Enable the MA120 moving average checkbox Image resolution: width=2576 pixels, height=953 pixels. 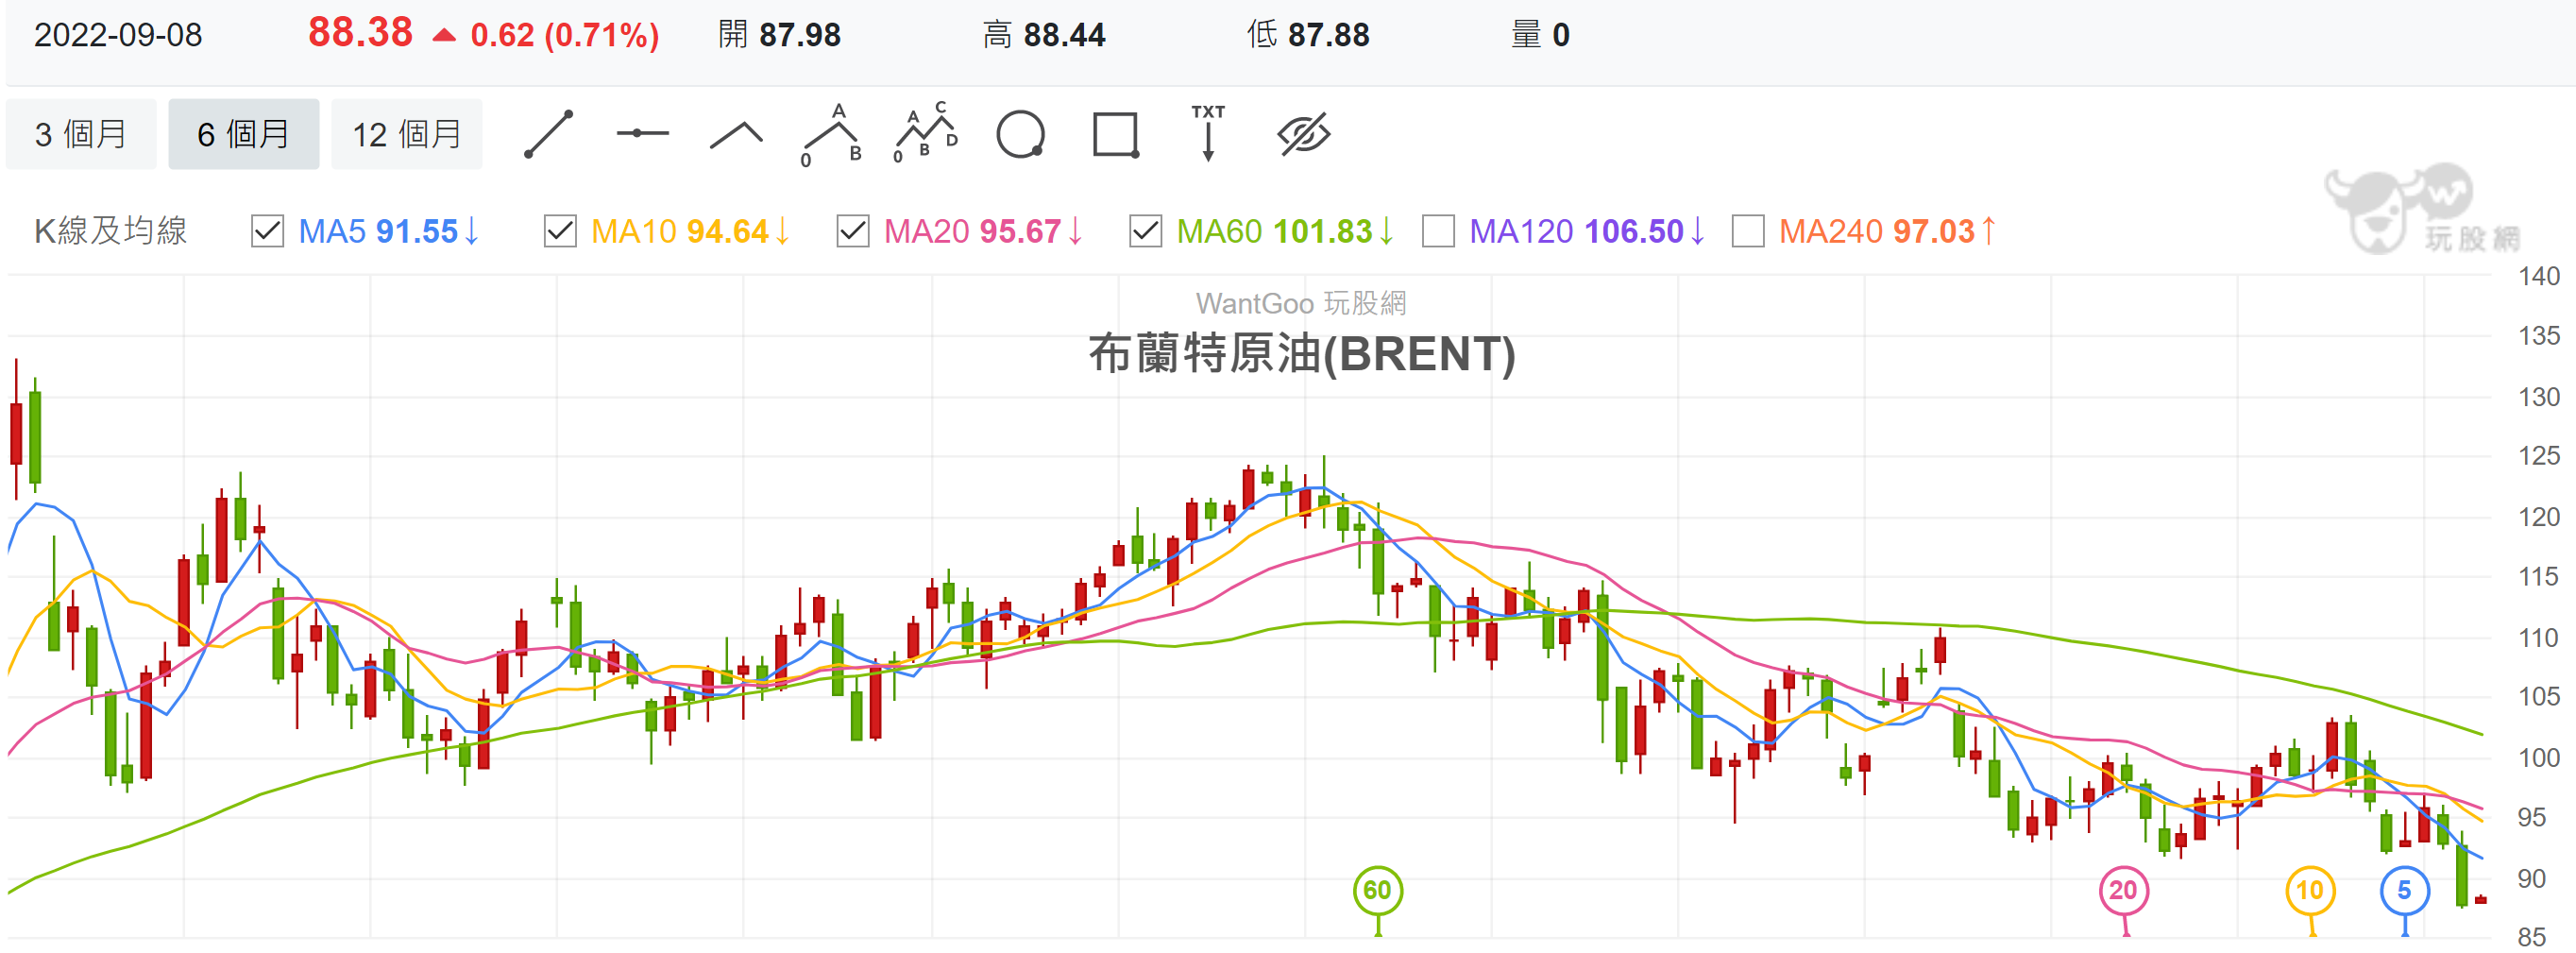[x=1438, y=231]
